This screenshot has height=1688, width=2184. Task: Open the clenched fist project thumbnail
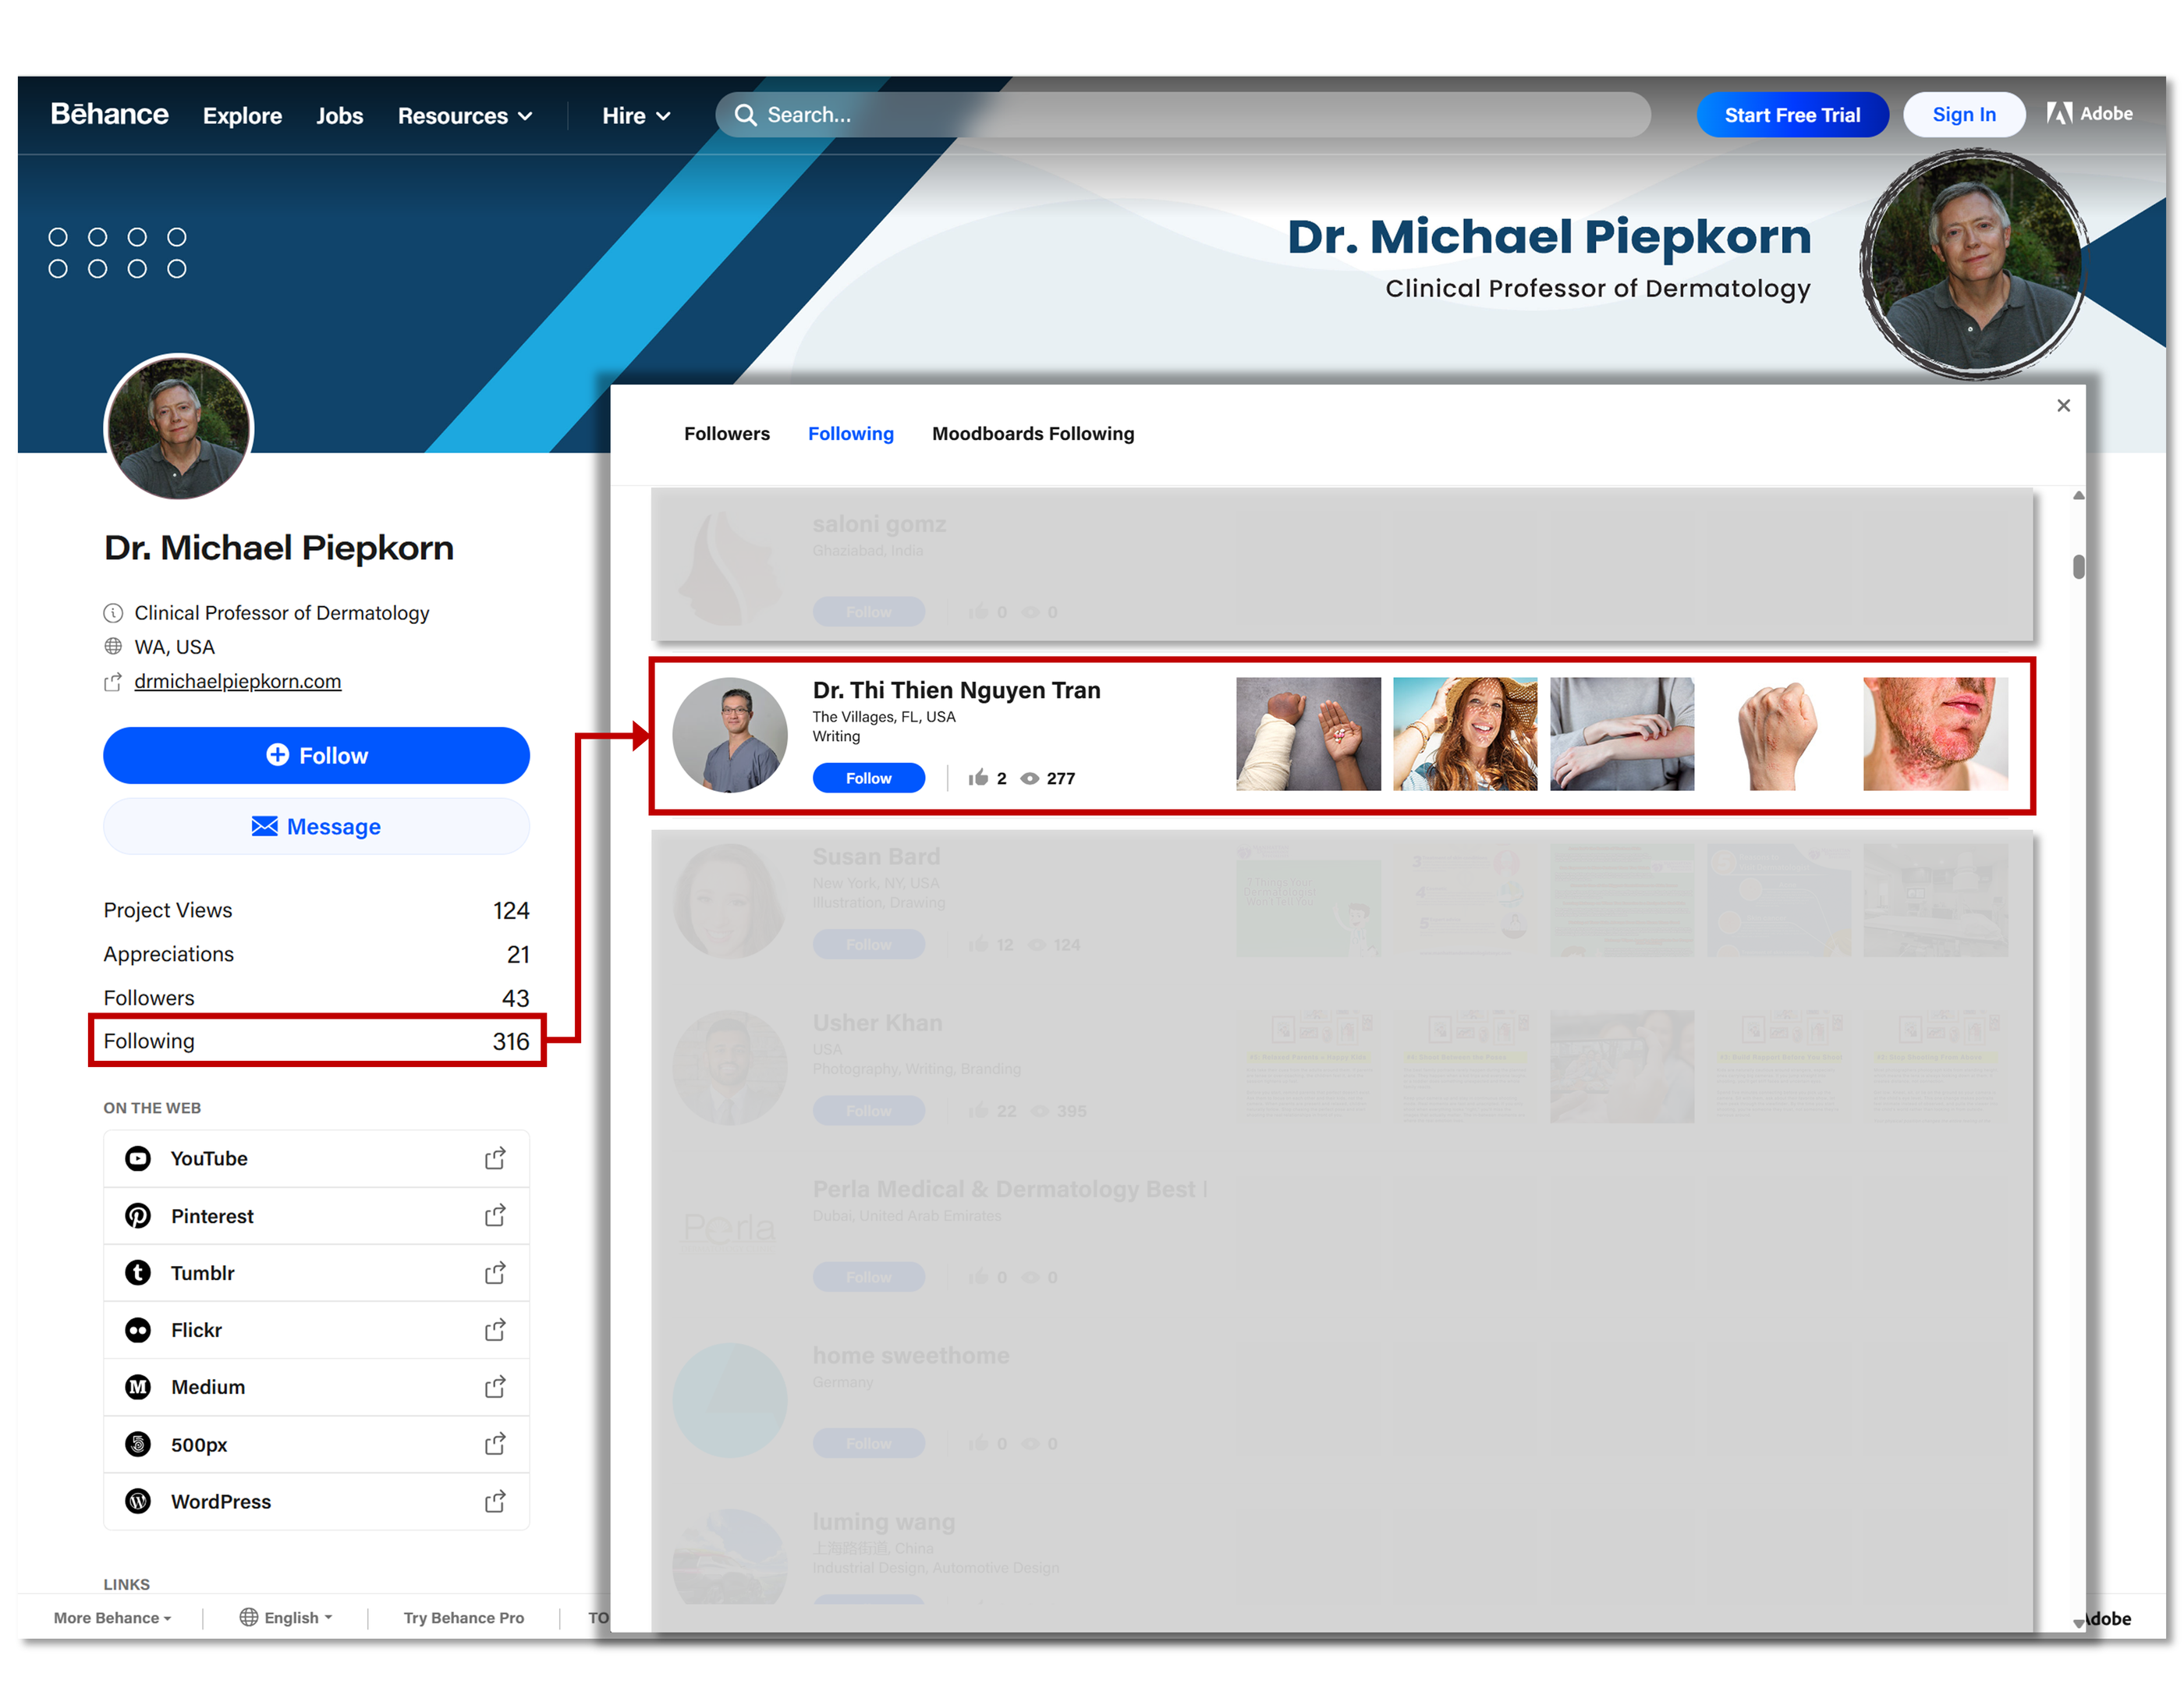(x=1778, y=735)
